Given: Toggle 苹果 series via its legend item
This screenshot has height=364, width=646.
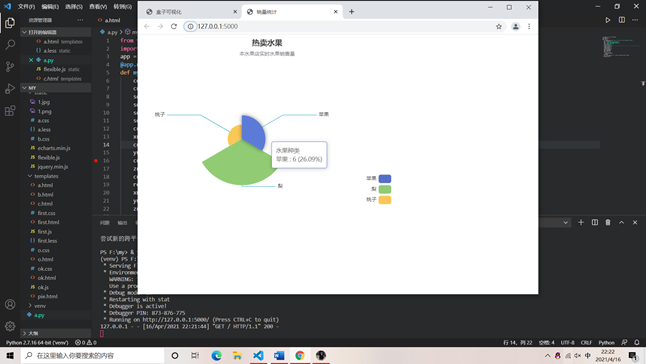Looking at the screenshot, I should (x=379, y=178).
